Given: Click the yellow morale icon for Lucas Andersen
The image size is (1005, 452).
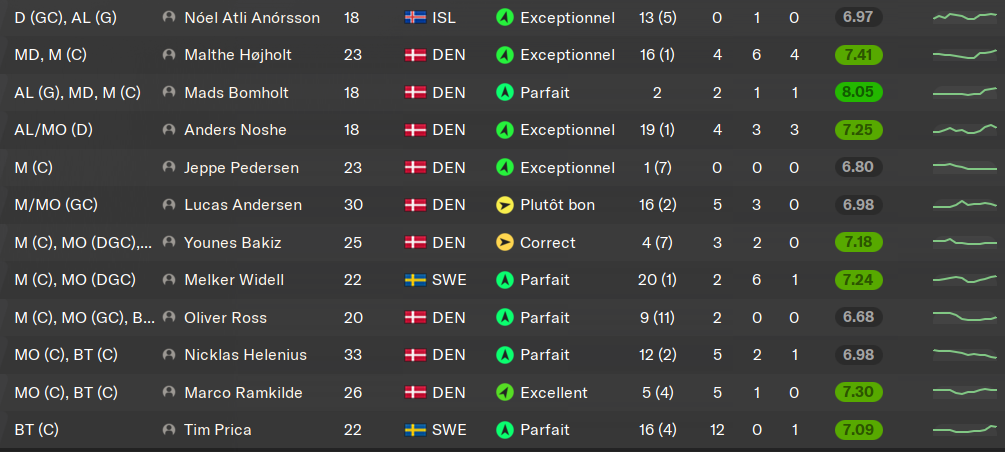Looking at the screenshot, I should click(x=505, y=205).
